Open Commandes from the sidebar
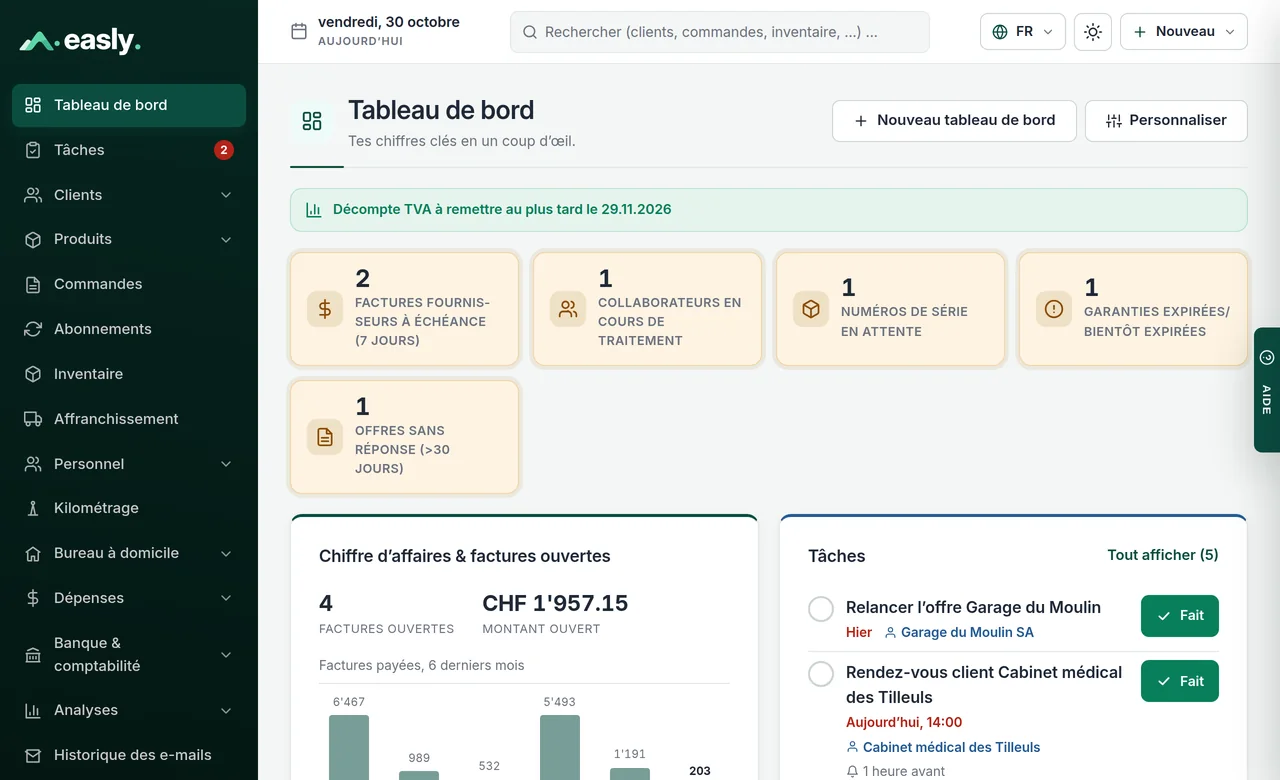This screenshot has width=1280, height=780. pyautogui.click(x=129, y=284)
